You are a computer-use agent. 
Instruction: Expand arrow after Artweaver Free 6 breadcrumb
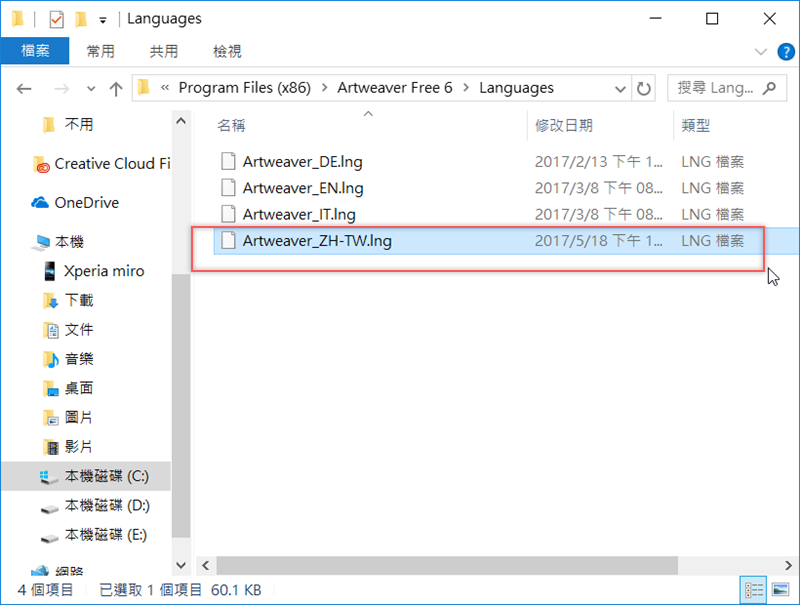(x=466, y=88)
